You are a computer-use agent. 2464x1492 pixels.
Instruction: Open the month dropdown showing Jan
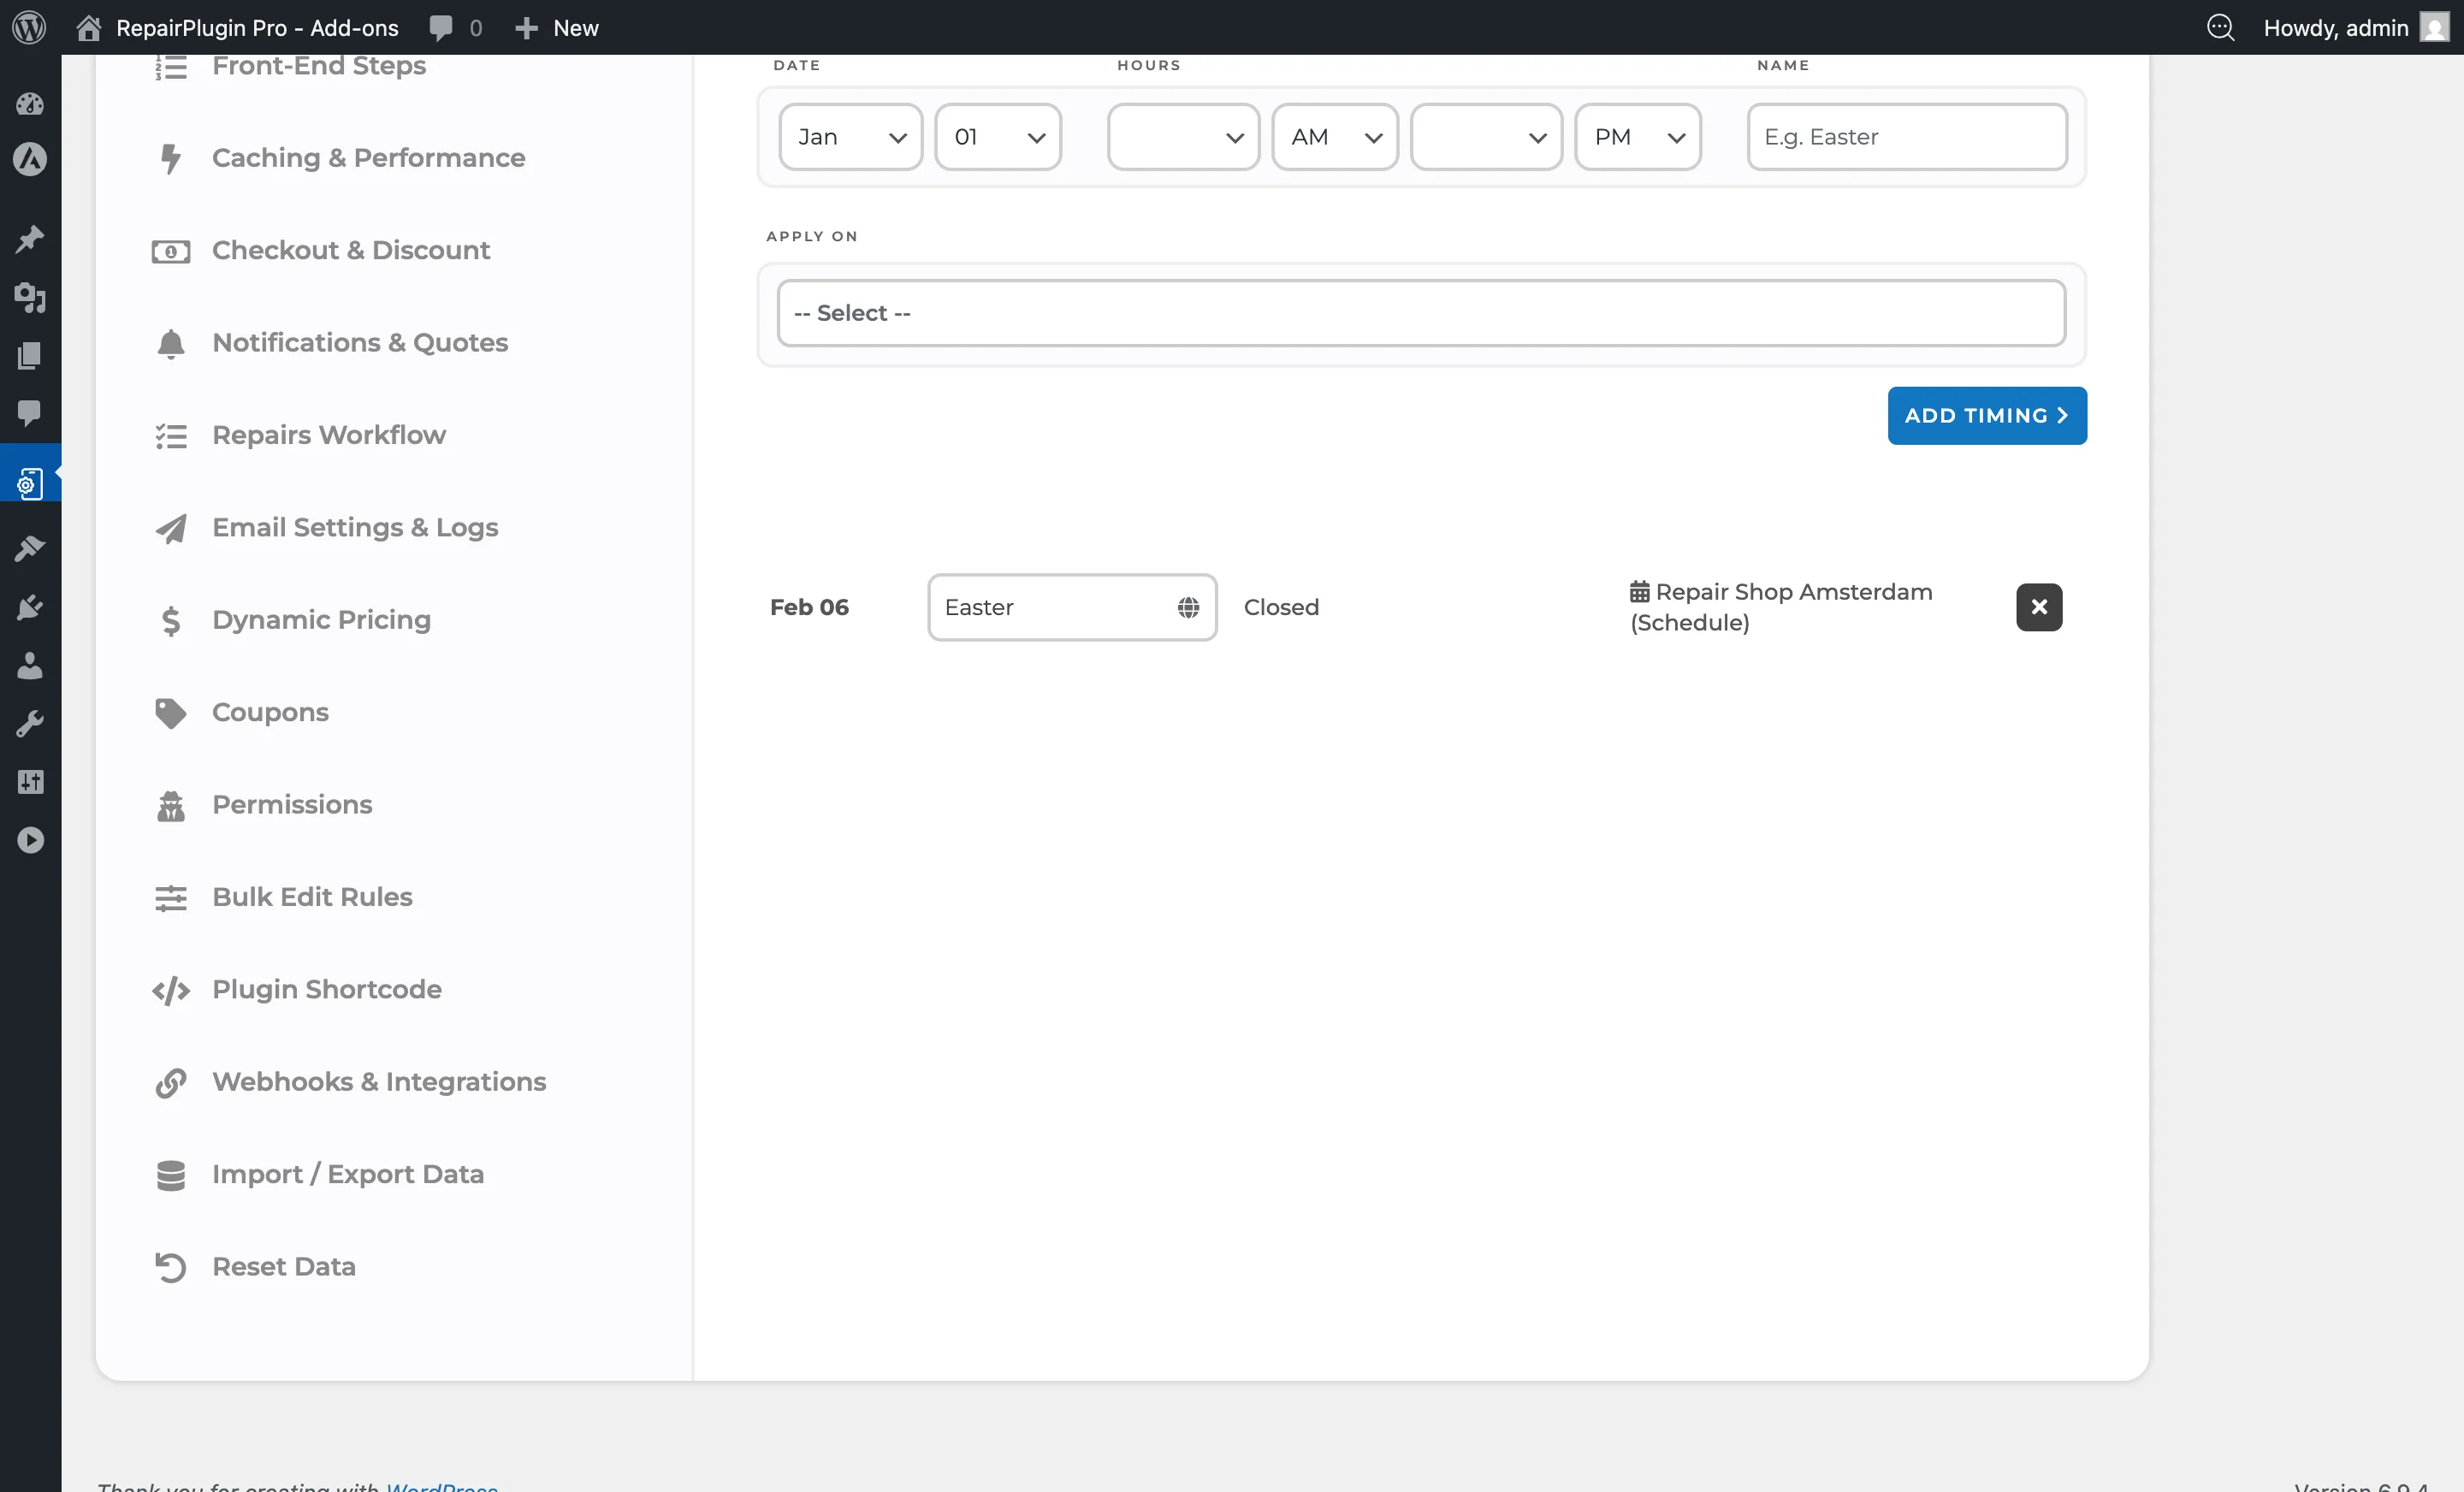tap(850, 137)
